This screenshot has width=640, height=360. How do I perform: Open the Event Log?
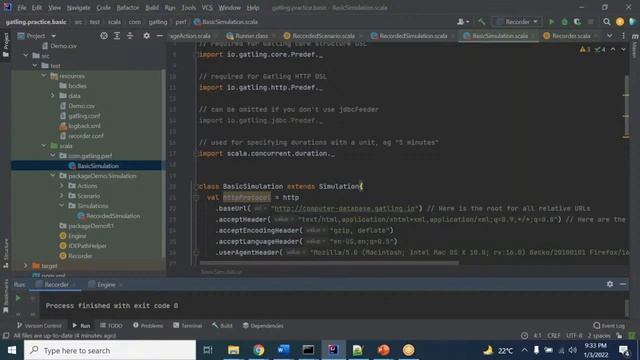[x=609, y=326]
